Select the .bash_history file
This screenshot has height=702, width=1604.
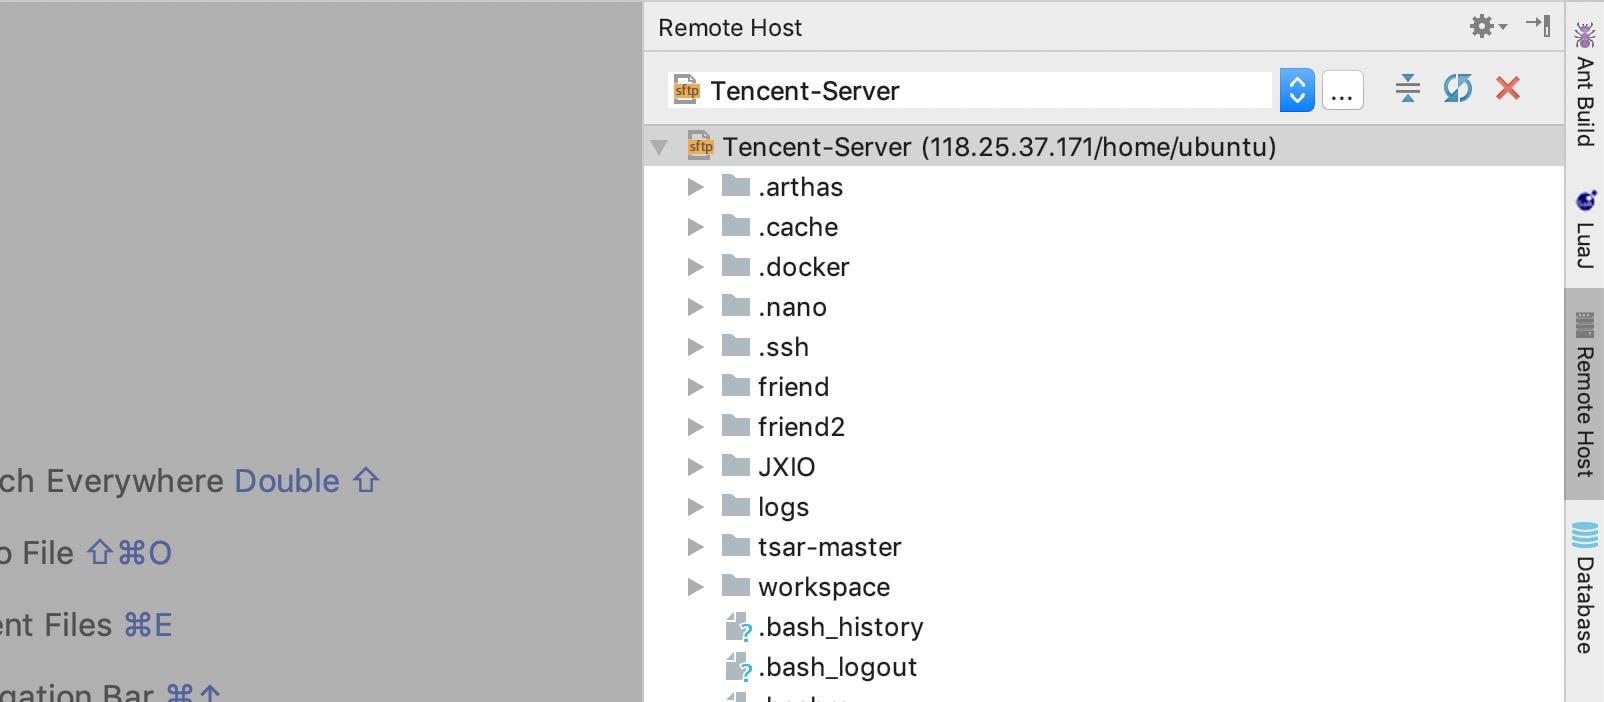point(840,627)
